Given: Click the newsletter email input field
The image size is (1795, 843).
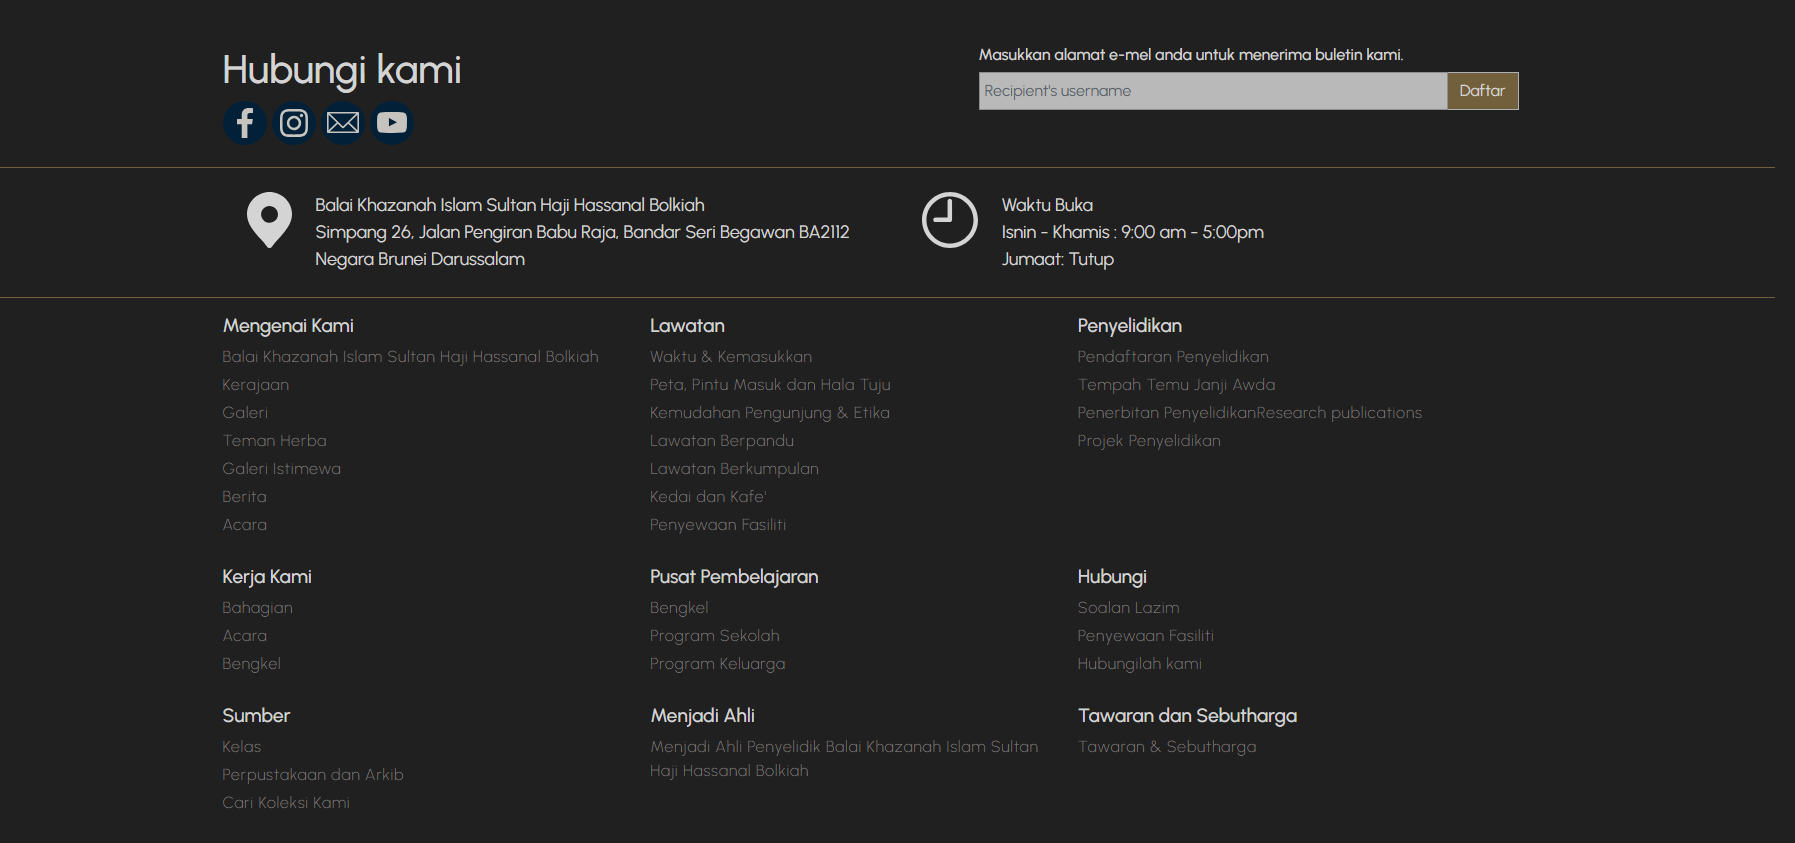Looking at the screenshot, I should click(x=1212, y=91).
